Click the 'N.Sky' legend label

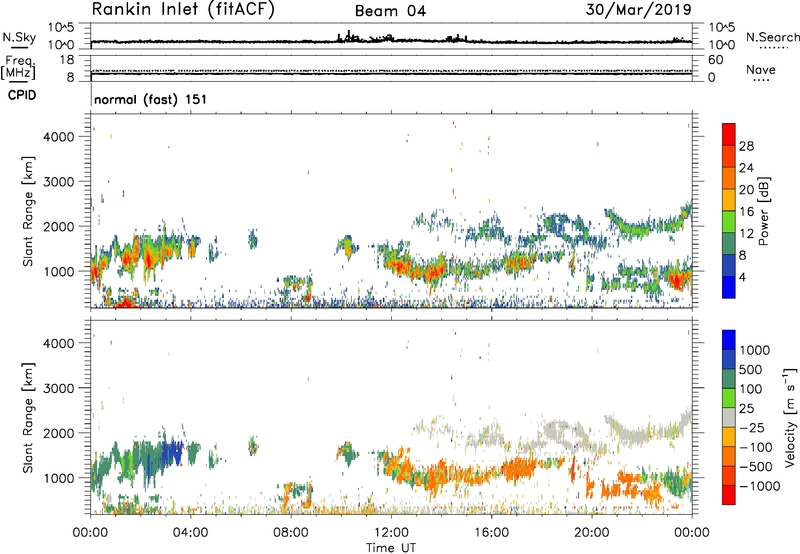click(19, 37)
